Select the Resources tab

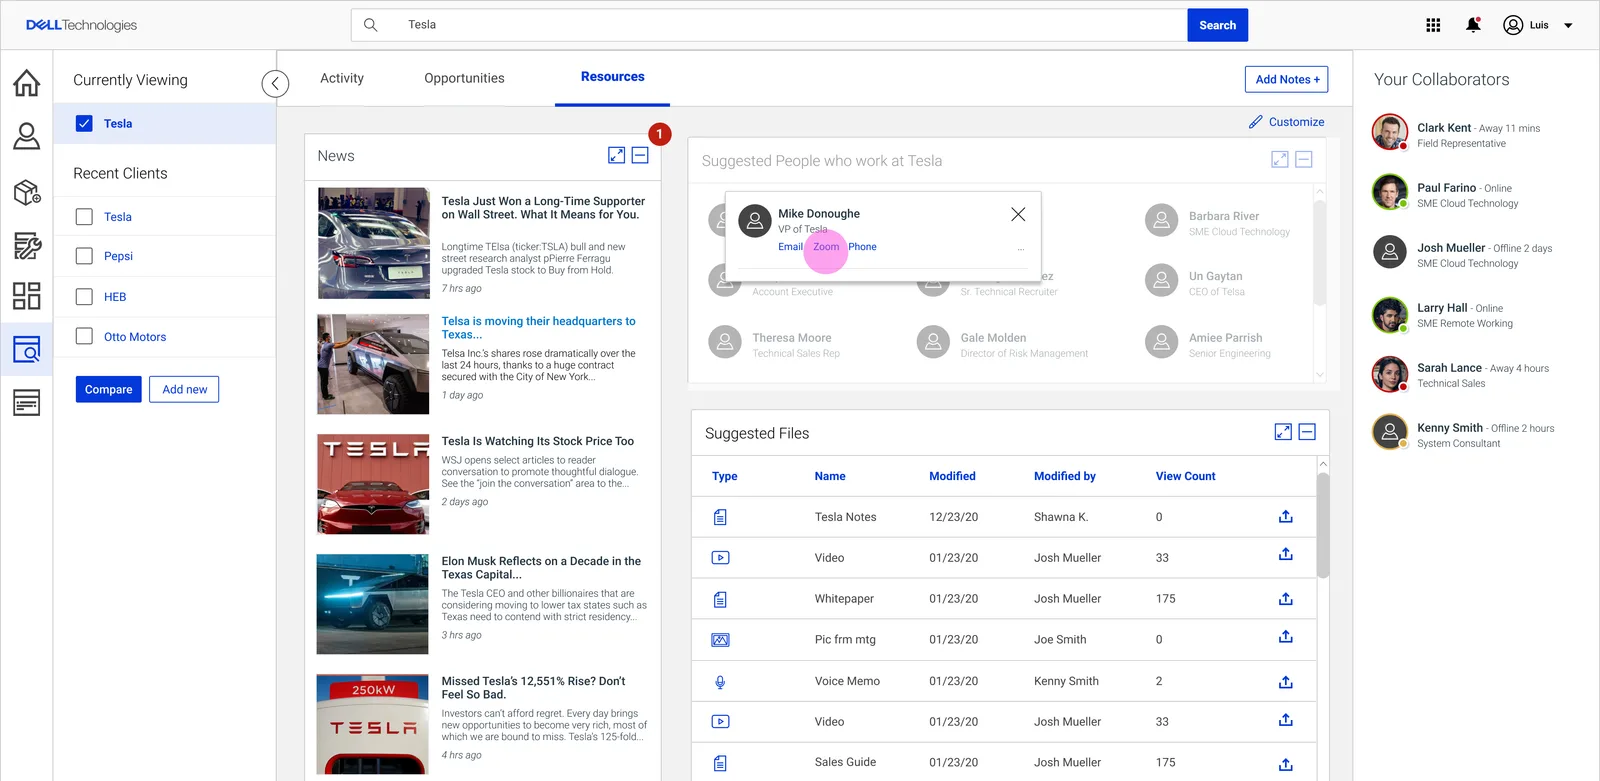pos(613,77)
